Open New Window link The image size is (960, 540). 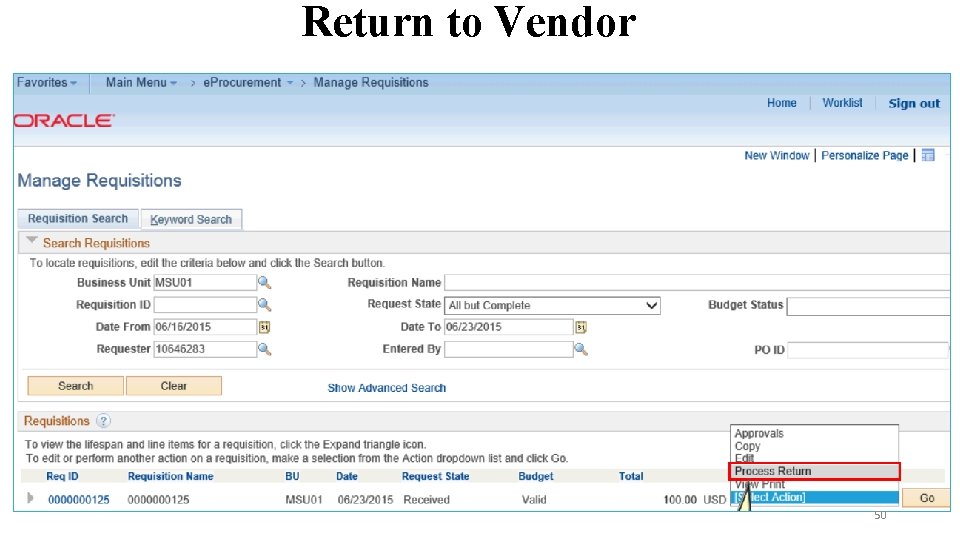click(x=777, y=156)
